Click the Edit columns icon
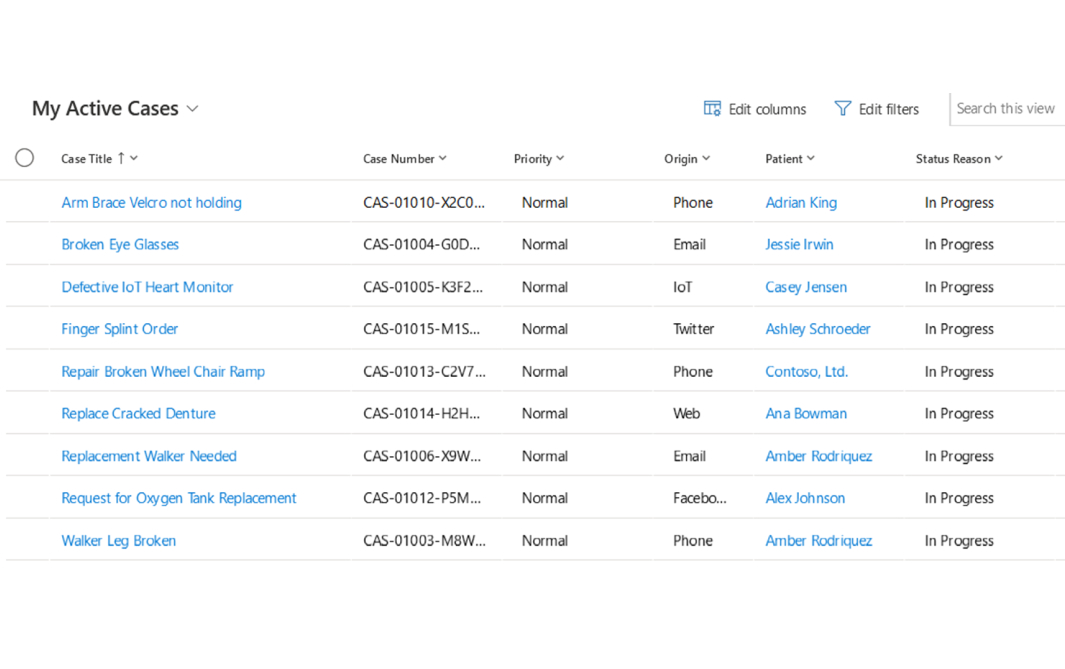Viewport: 1065px width, 669px height. pos(712,109)
